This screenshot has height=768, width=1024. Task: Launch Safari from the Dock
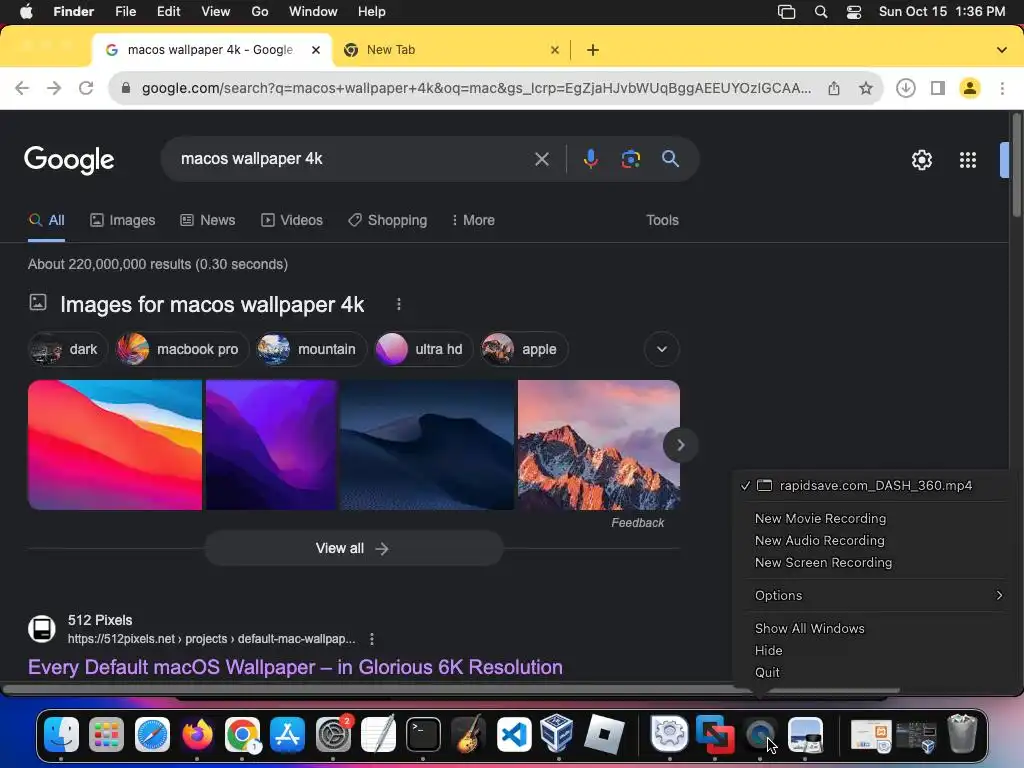tap(152, 733)
